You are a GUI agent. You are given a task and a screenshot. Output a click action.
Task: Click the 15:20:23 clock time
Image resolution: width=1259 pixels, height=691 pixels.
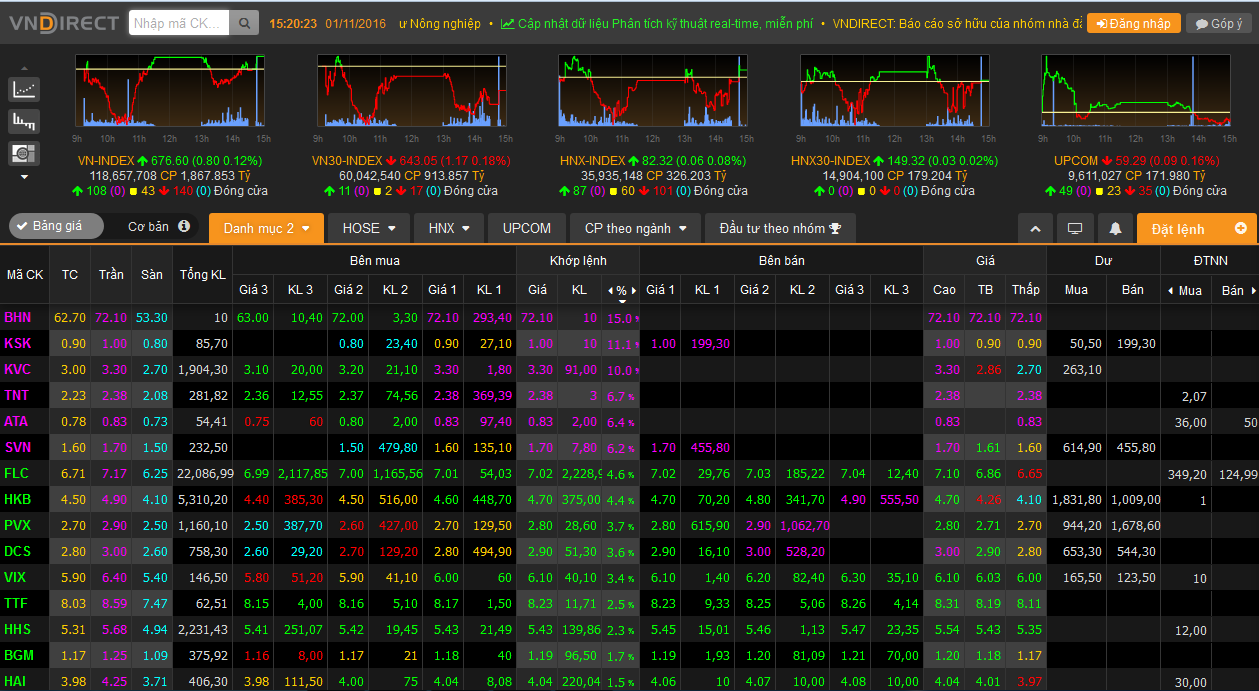tap(293, 23)
